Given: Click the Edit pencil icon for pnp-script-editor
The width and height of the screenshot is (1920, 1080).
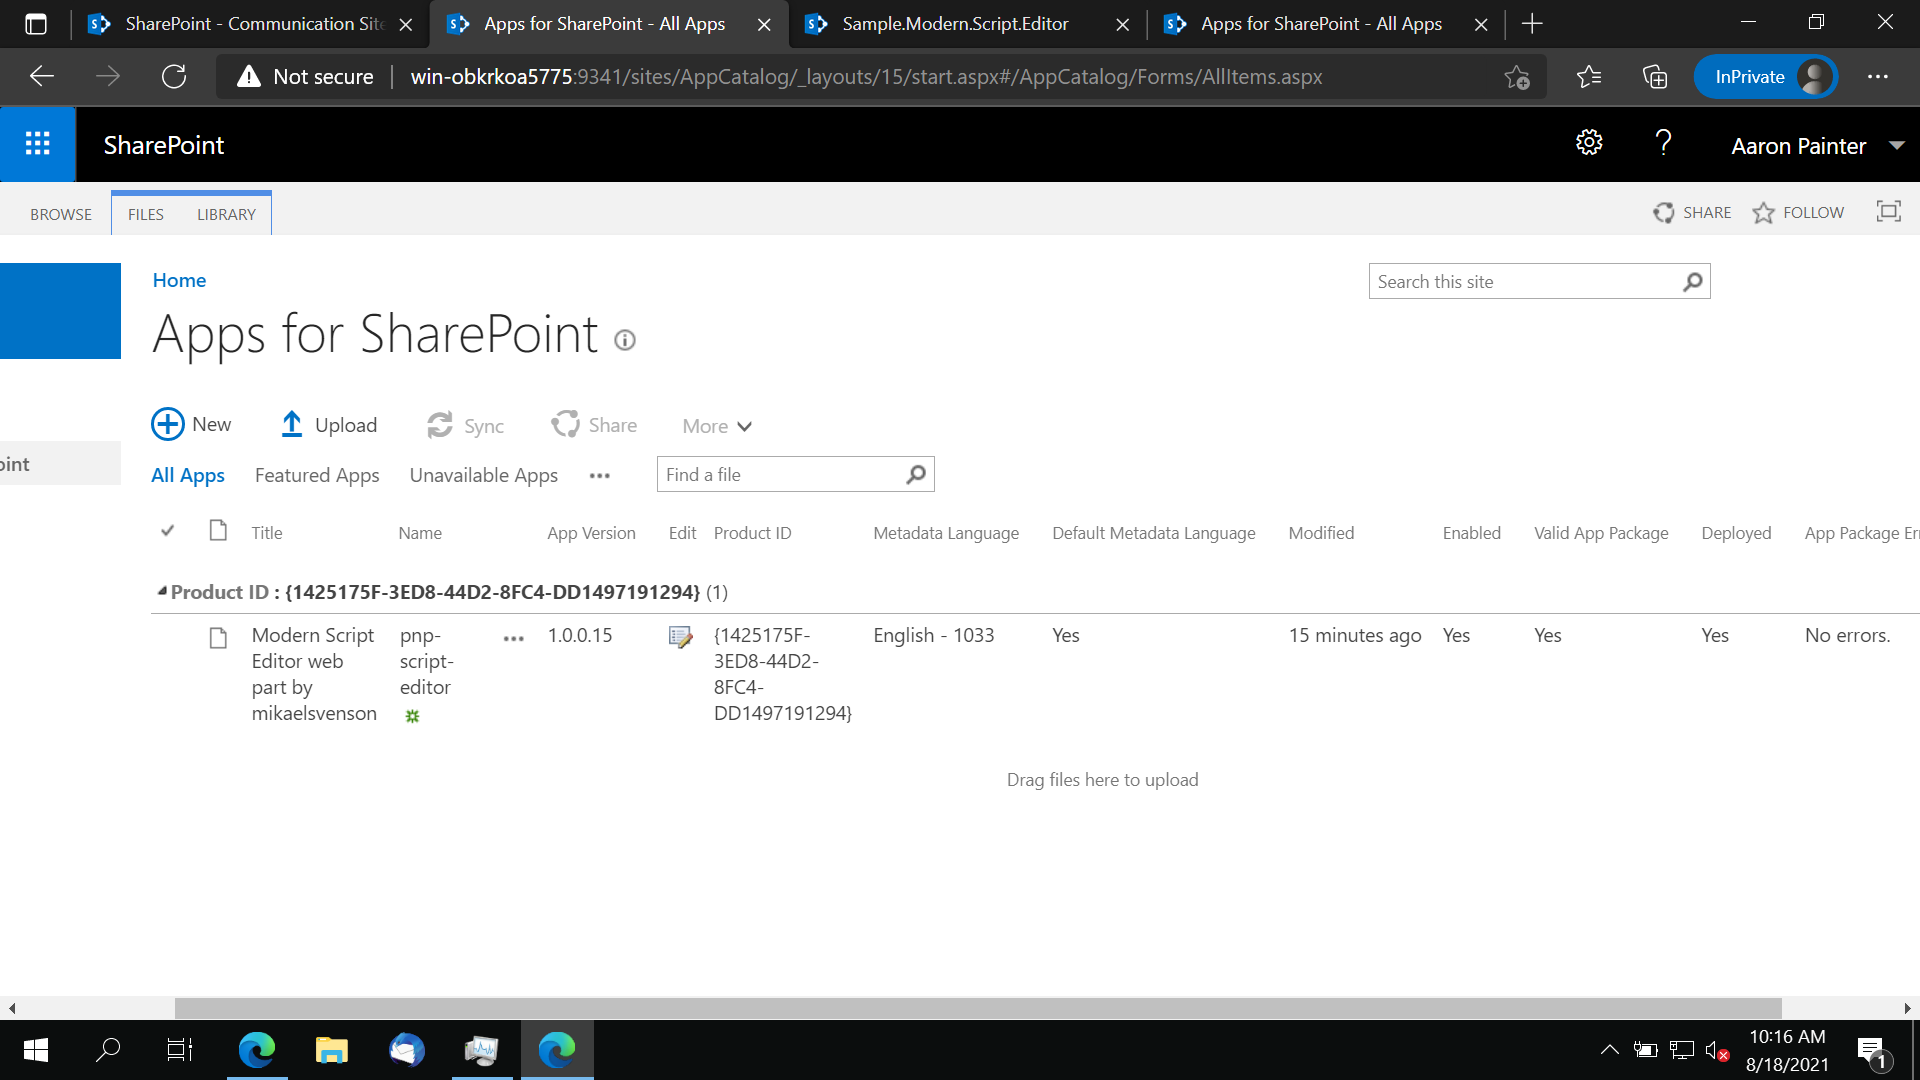Looking at the screenshot, I should (681, 636).
